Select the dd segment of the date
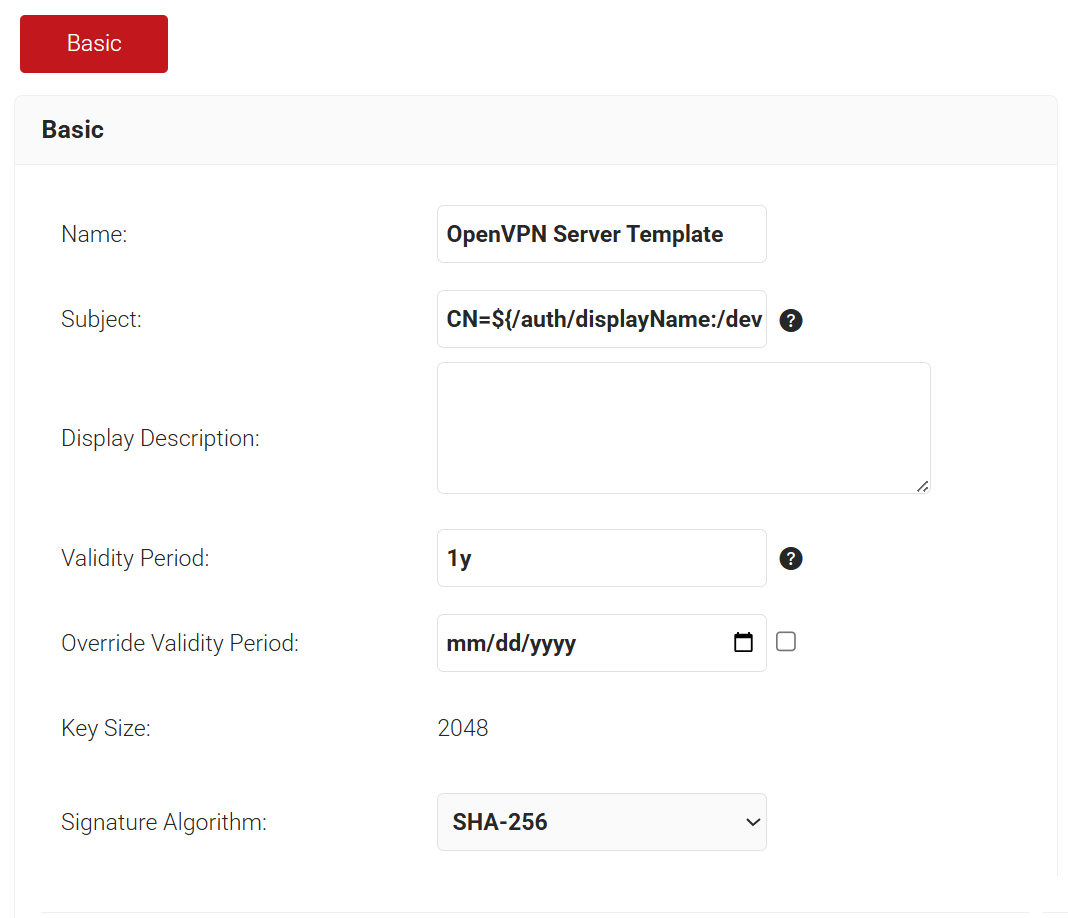The height and width of the screenshot is (918, 1068). [x=507, y=643]
